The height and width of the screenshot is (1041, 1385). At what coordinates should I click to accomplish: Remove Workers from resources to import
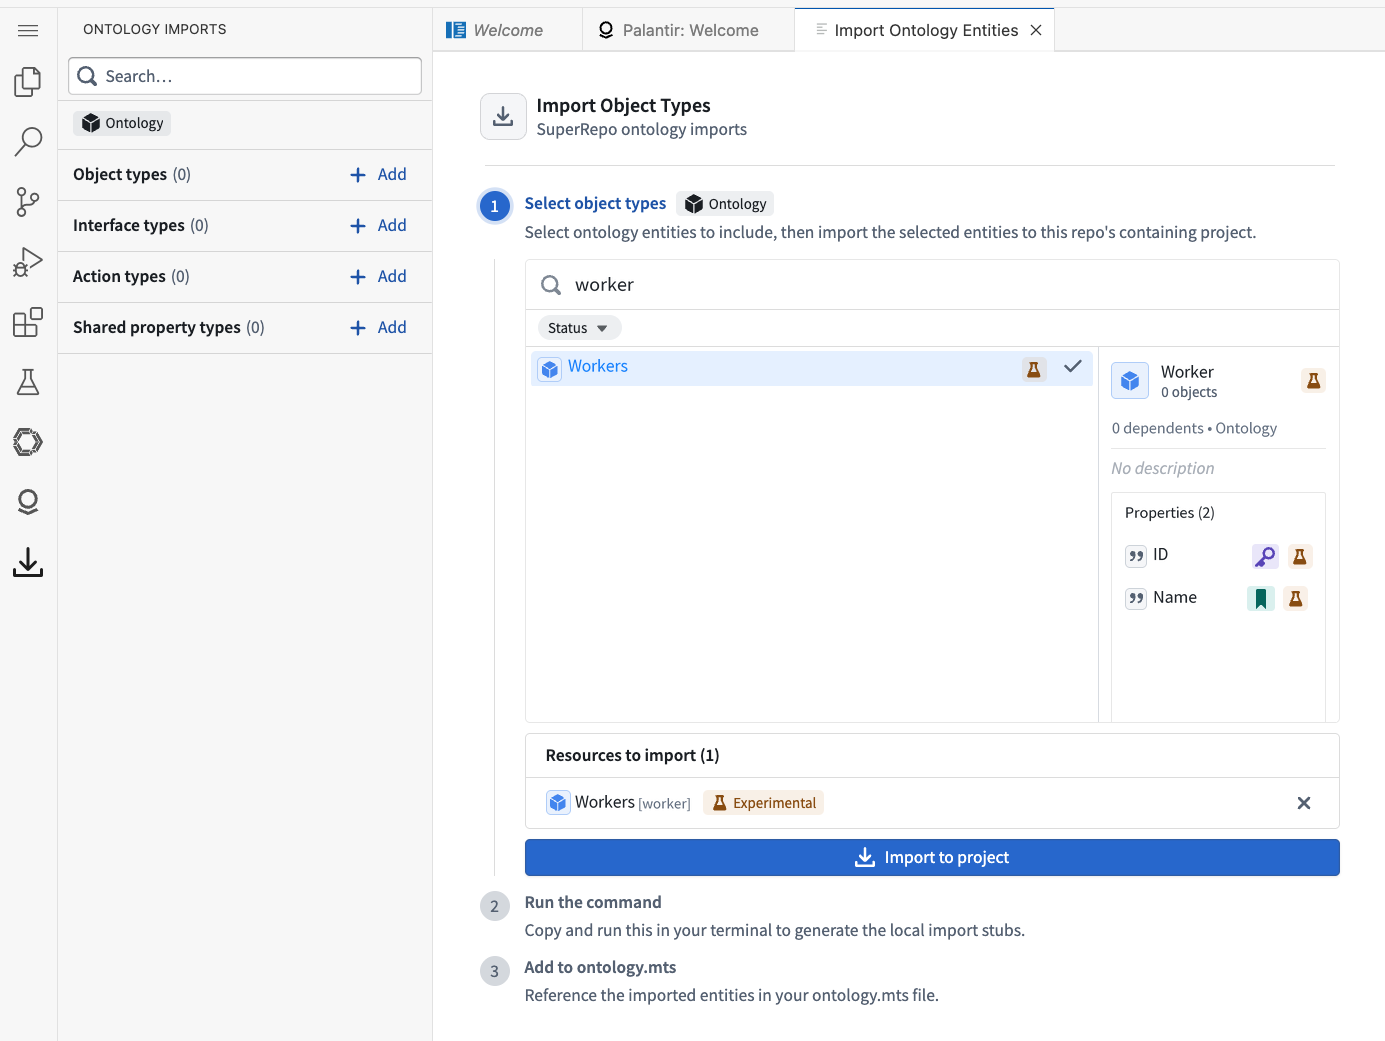[x=1304, y=803]
